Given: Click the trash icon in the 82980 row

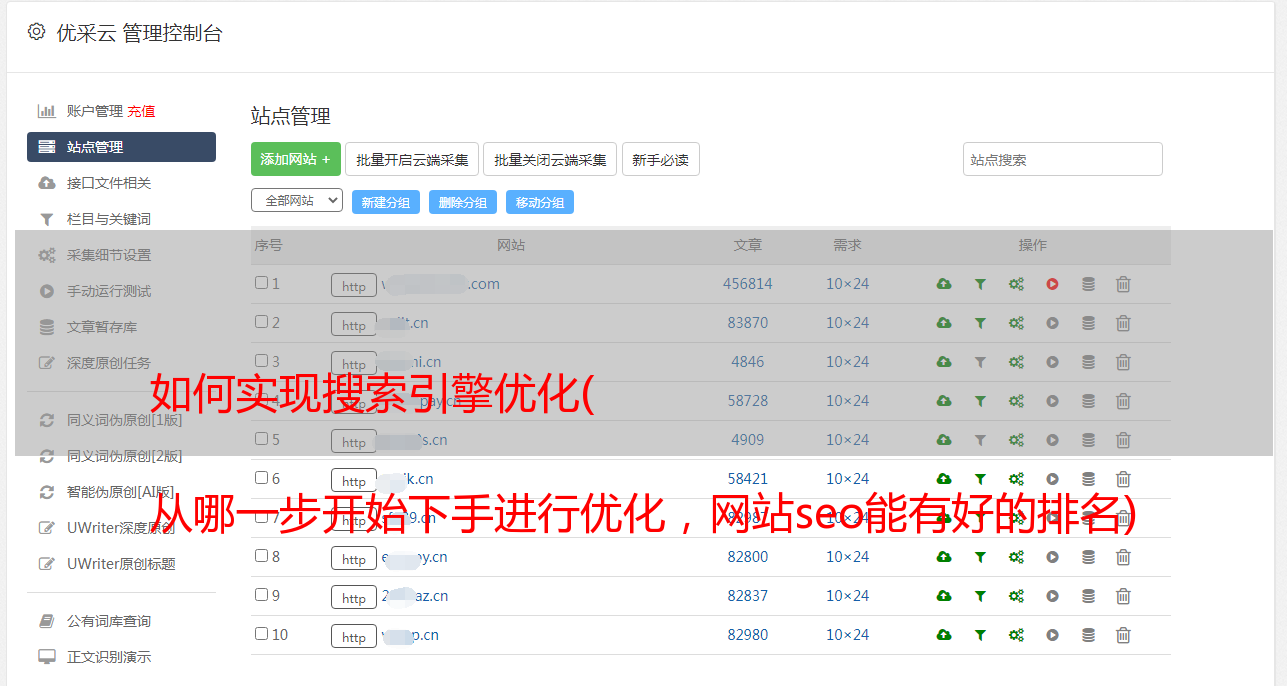Looking at the screenshot, I should pyautogui.click(x=1123, y=635).
